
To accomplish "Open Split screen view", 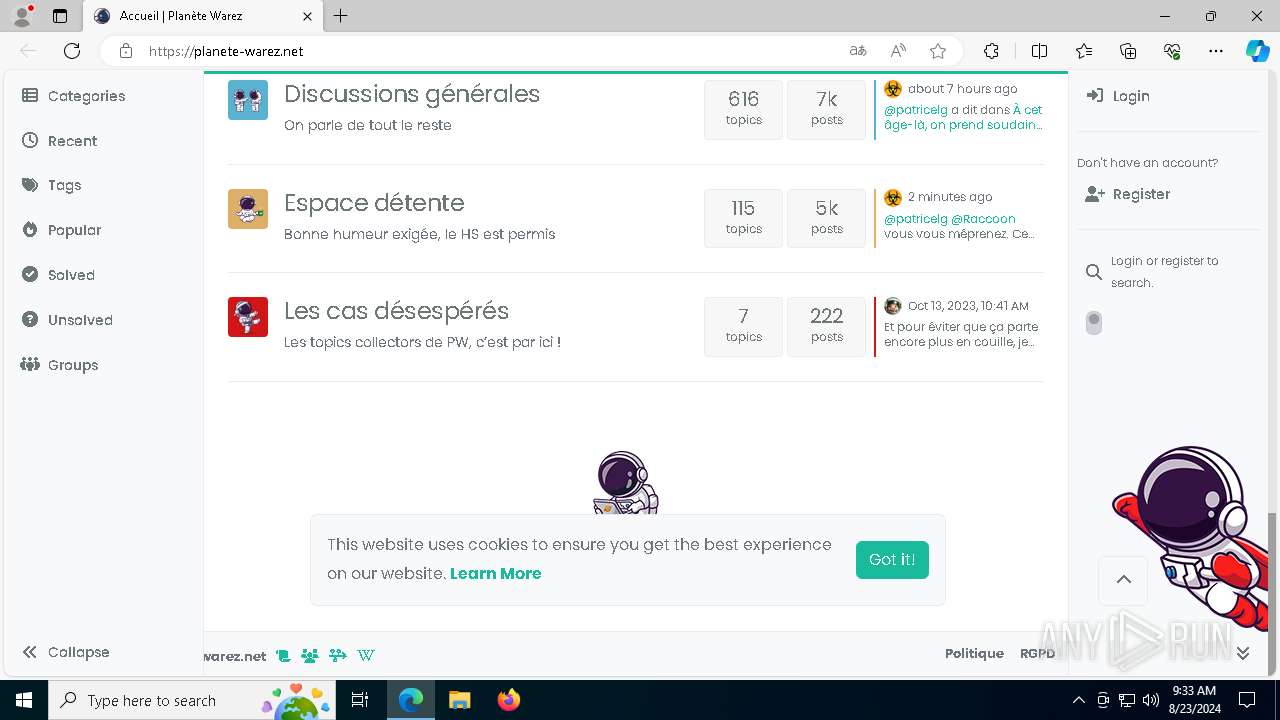I will 1039,51.
